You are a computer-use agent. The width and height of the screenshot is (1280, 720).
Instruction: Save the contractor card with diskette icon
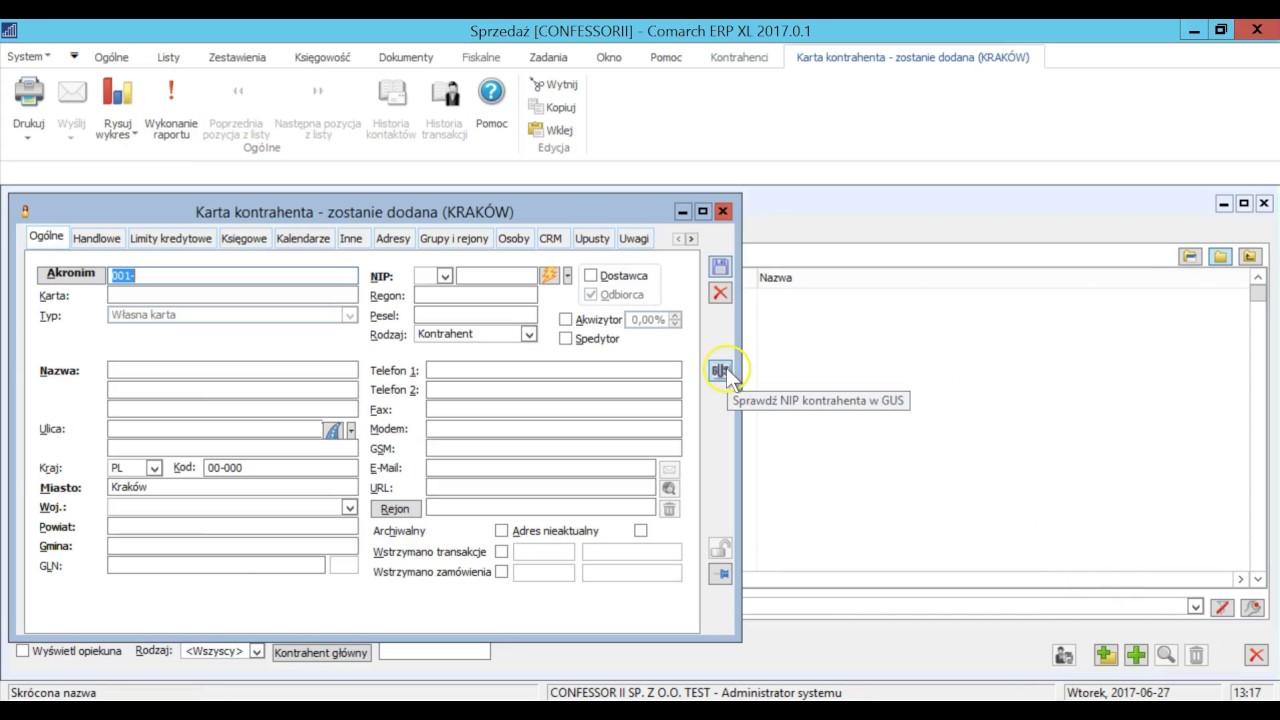720,267
